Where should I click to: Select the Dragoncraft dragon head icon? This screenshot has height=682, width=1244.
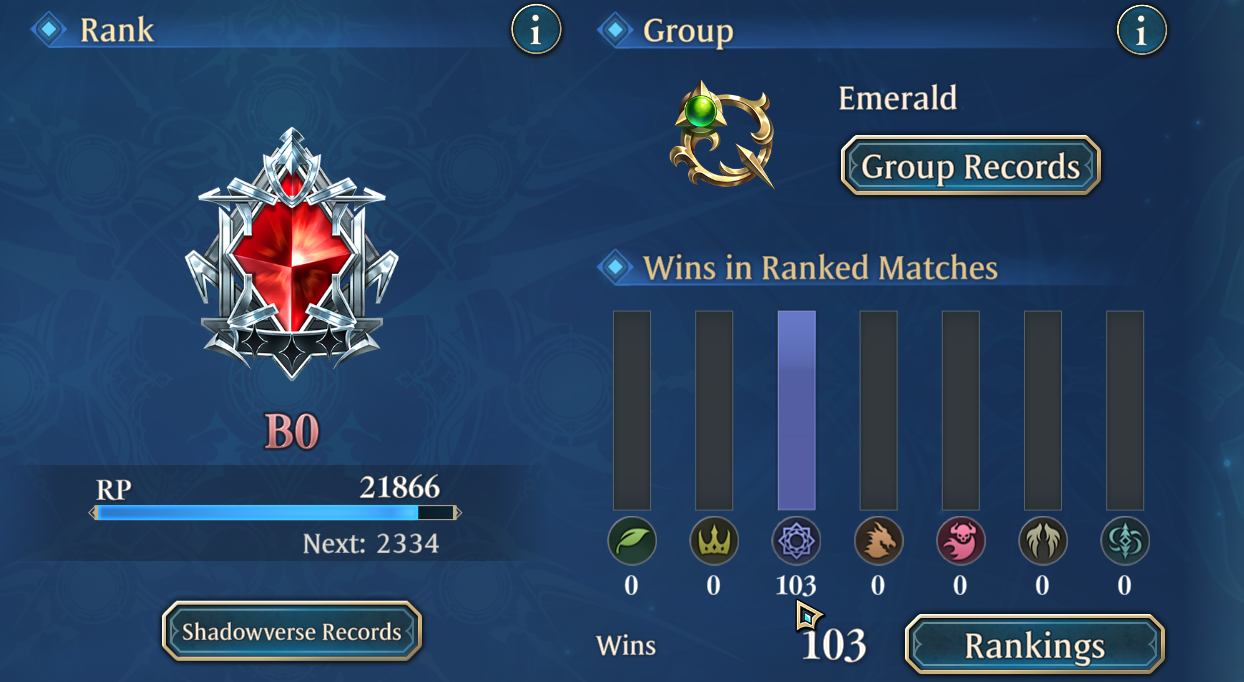879,542
